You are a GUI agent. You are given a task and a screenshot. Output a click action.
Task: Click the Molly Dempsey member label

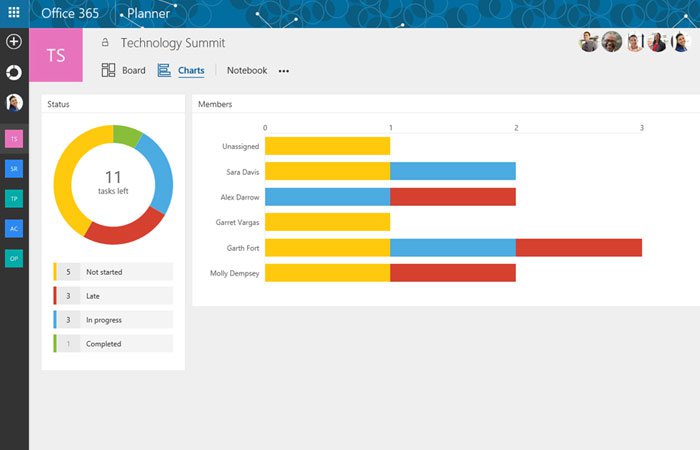coord(234,273)
